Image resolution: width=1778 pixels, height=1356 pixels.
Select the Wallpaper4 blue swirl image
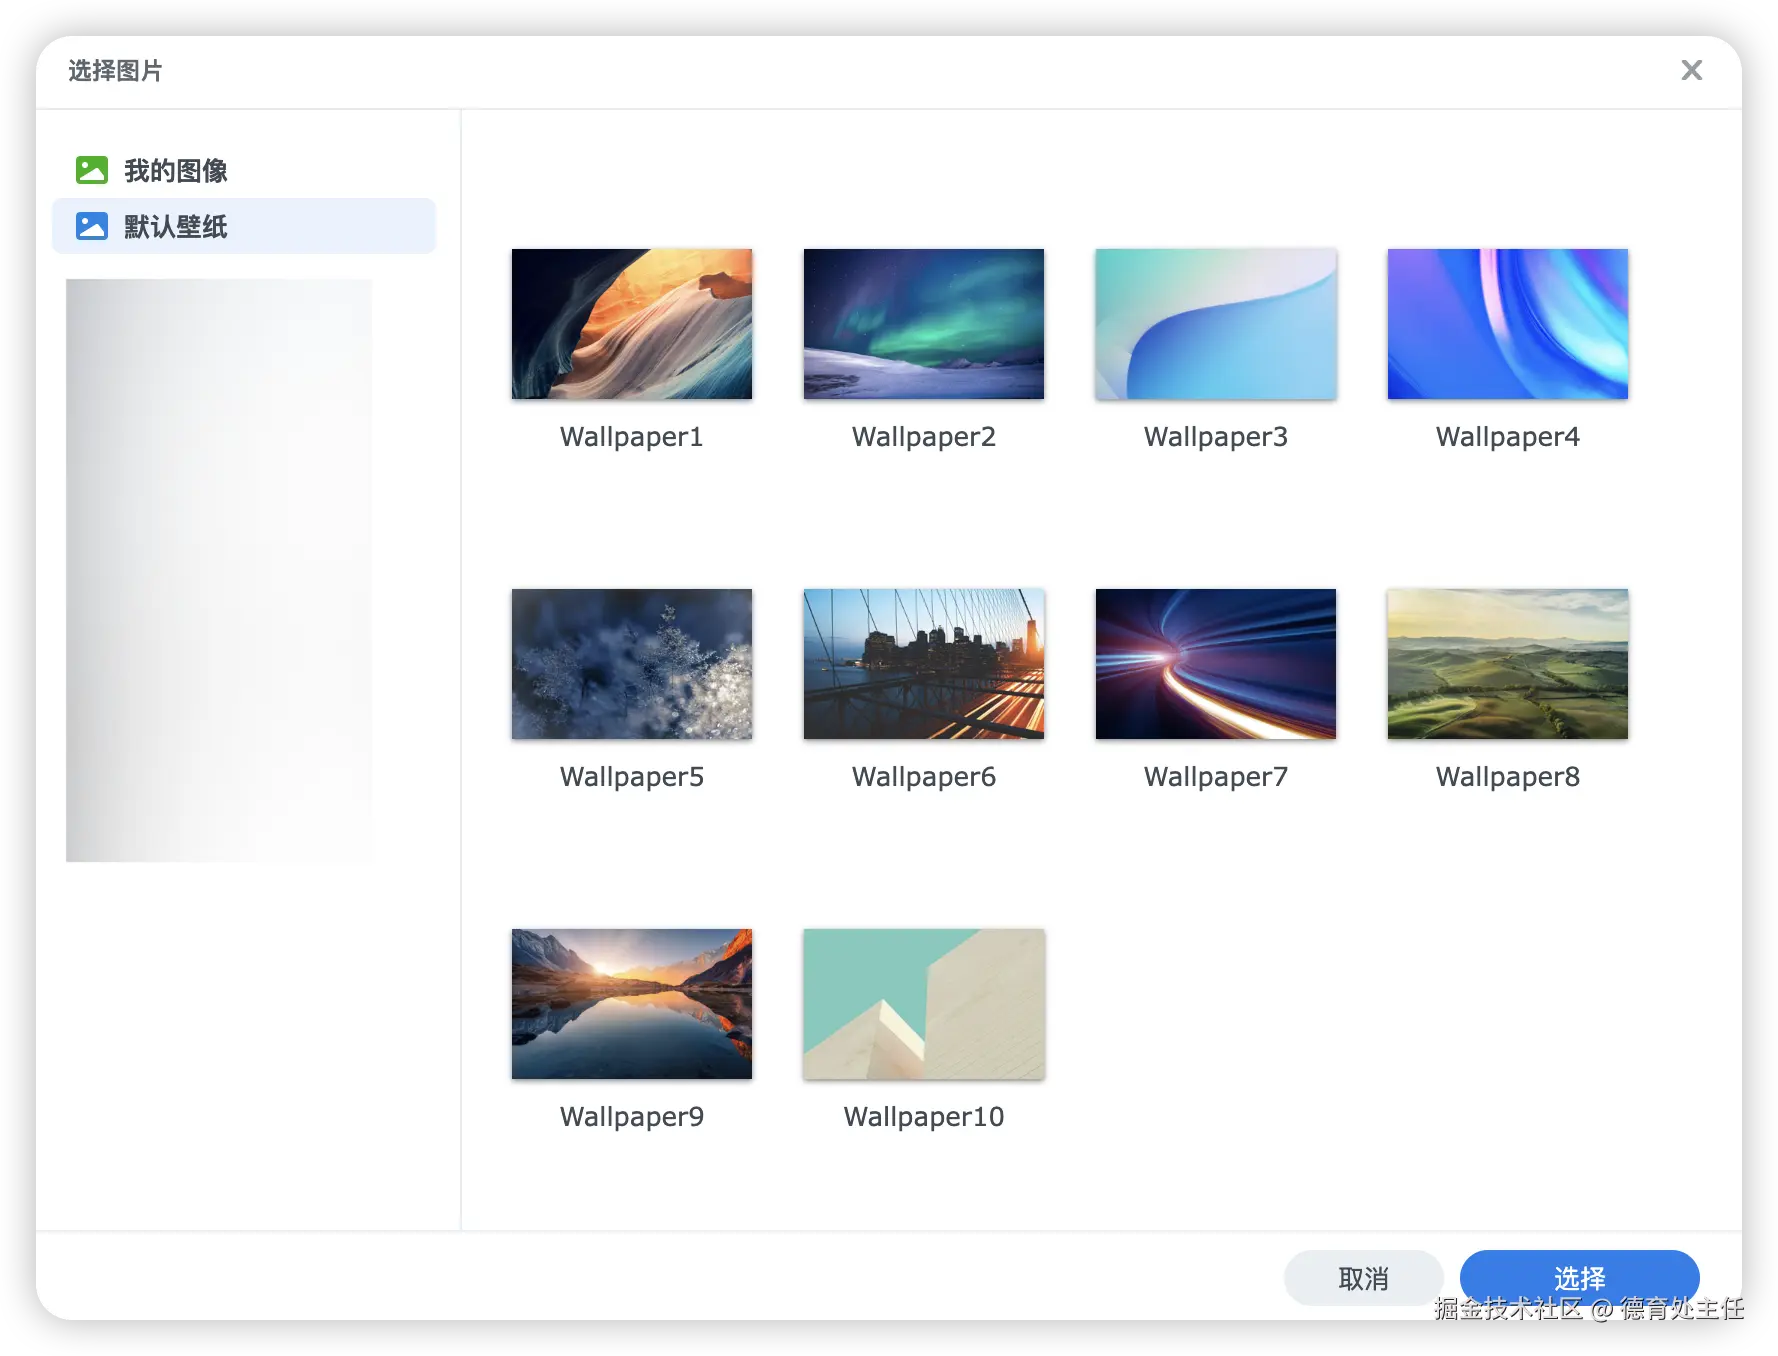1507,324
